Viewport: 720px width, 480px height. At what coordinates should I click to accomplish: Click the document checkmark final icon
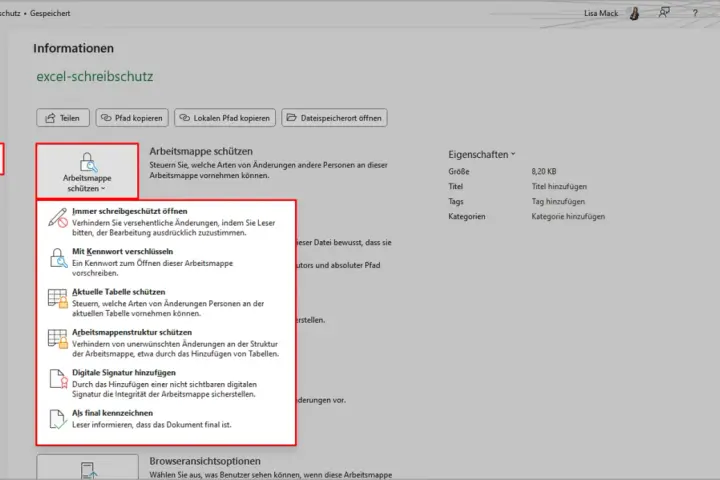tap(58, 419)
